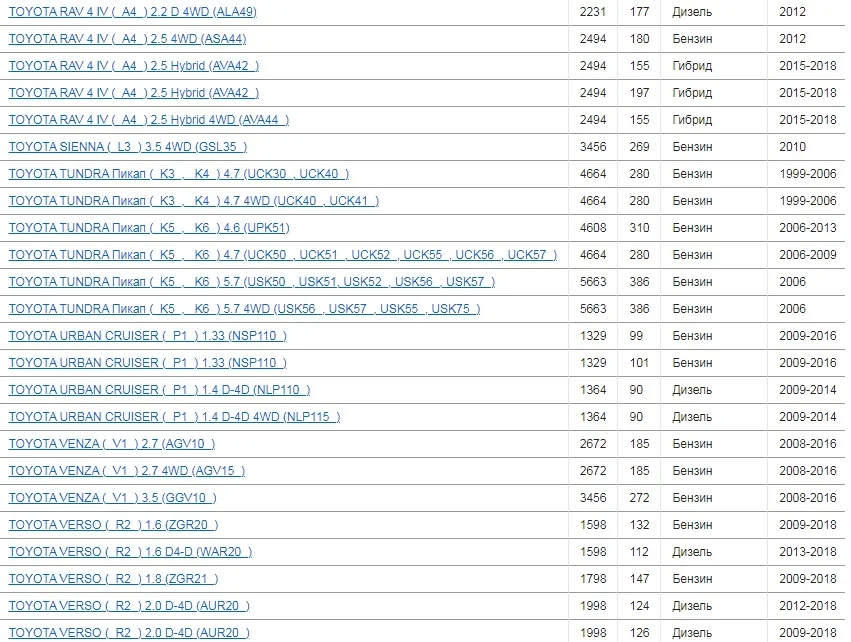Screen dimensions: 851x642
Task: Click "1364" in the URBAN CRUISER NLP115 row
Action: 593,417
